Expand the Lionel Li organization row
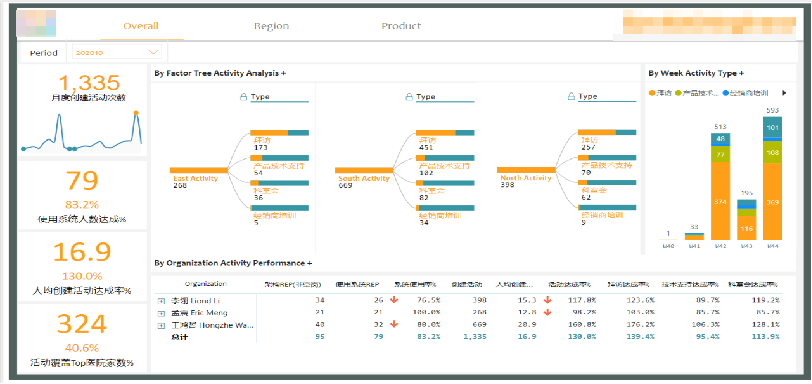The image size is (812, 384). tap(161, 301)
